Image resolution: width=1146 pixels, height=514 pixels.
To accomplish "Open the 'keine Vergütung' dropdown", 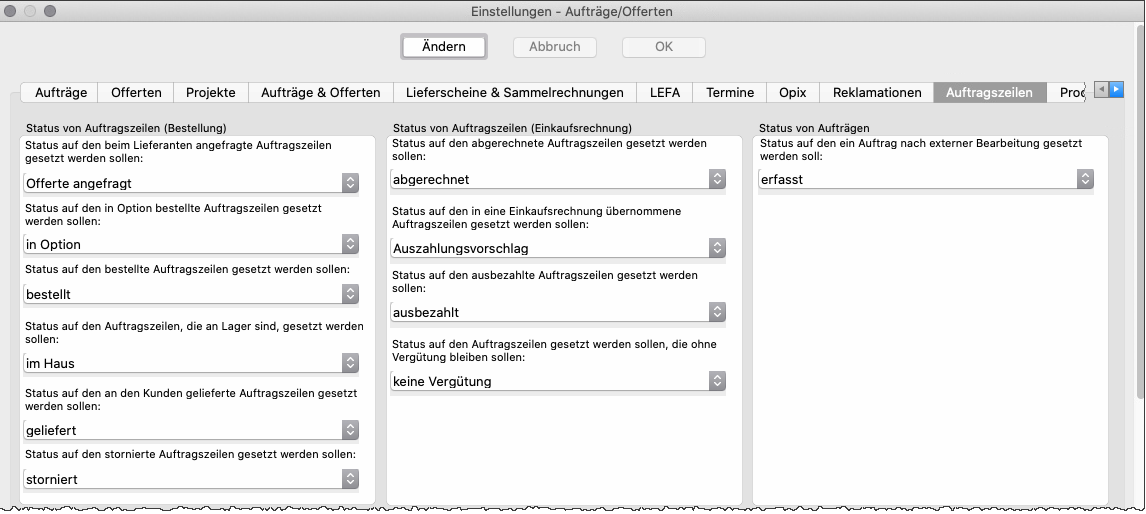I will [558, 381].
